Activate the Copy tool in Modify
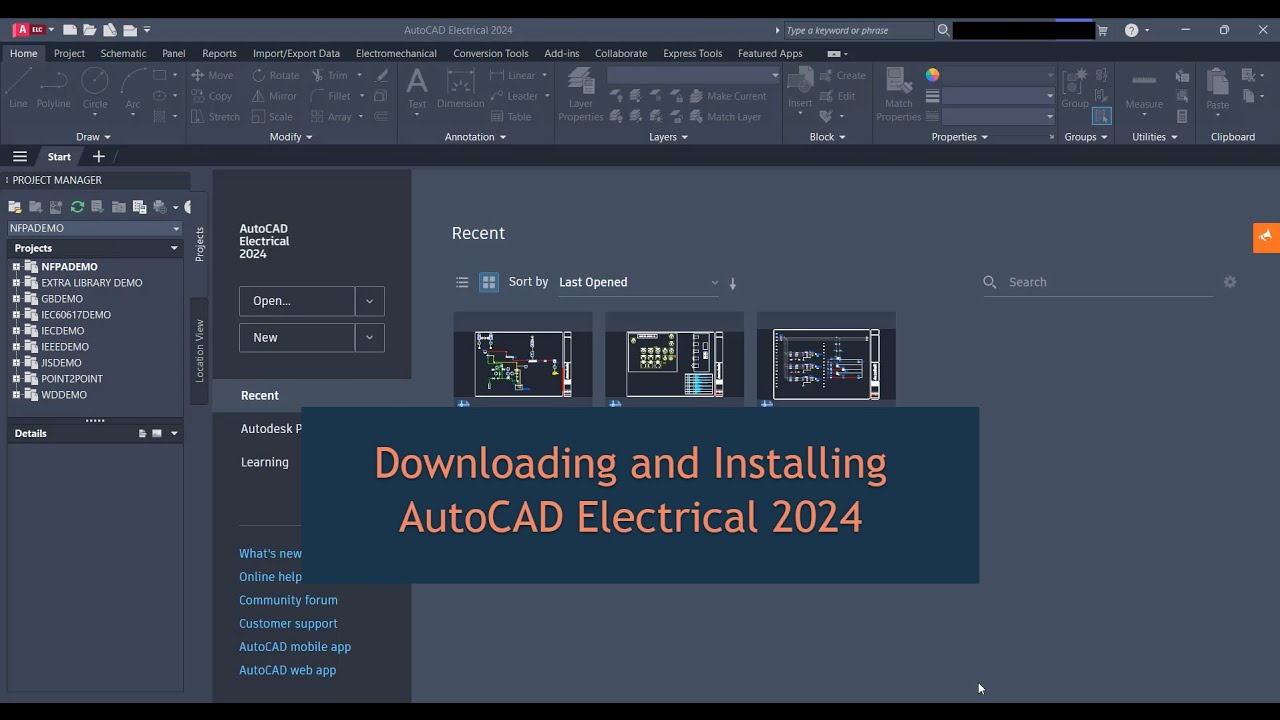Image resolution: width=1280 pixels, height=720 pixels. 212,96
